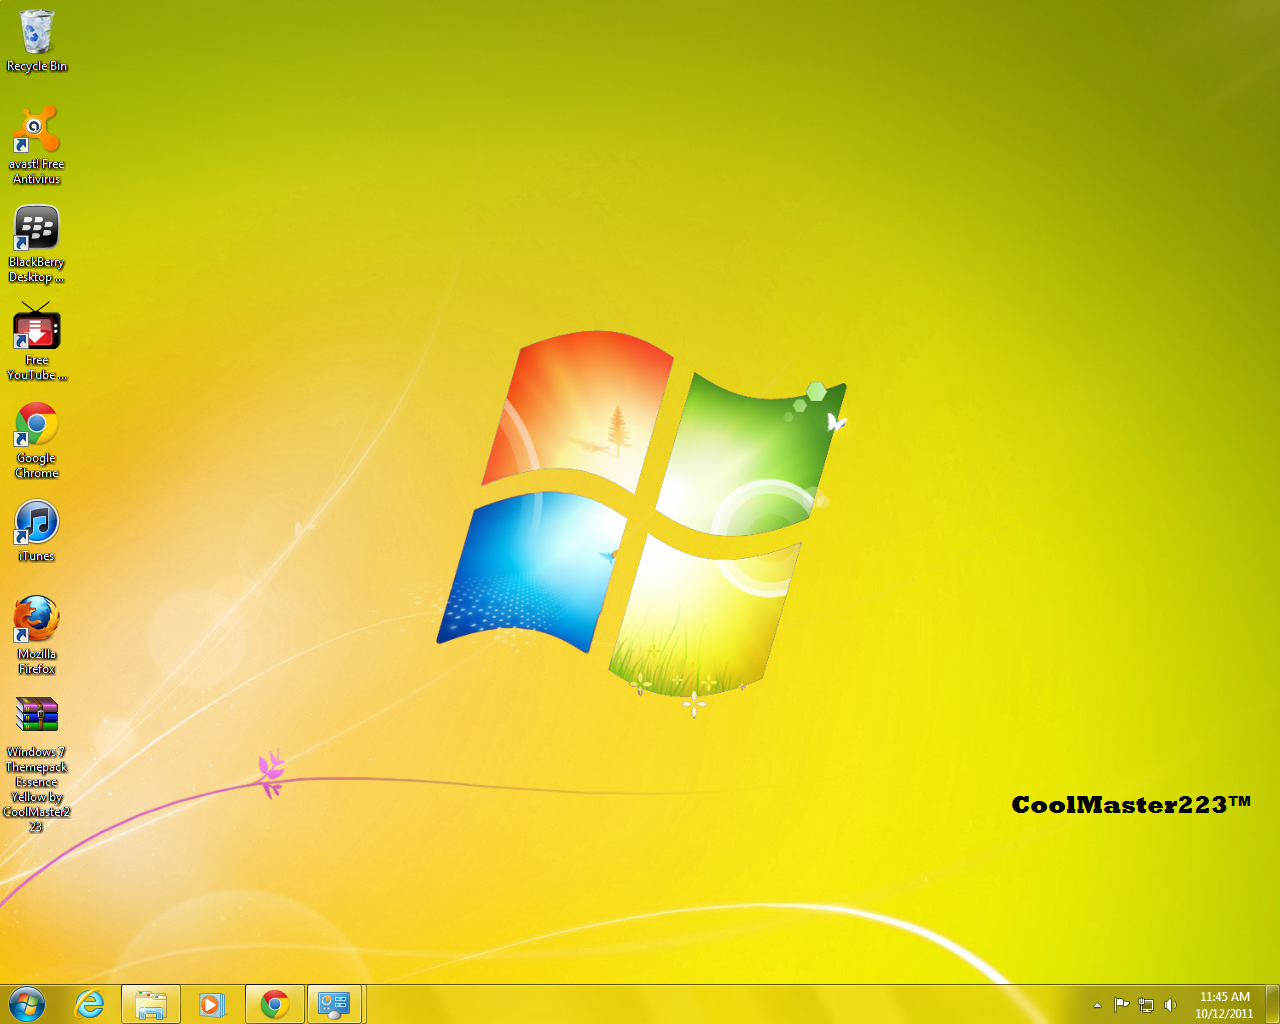Open the Recycle Bin

[x=37, y=30]
